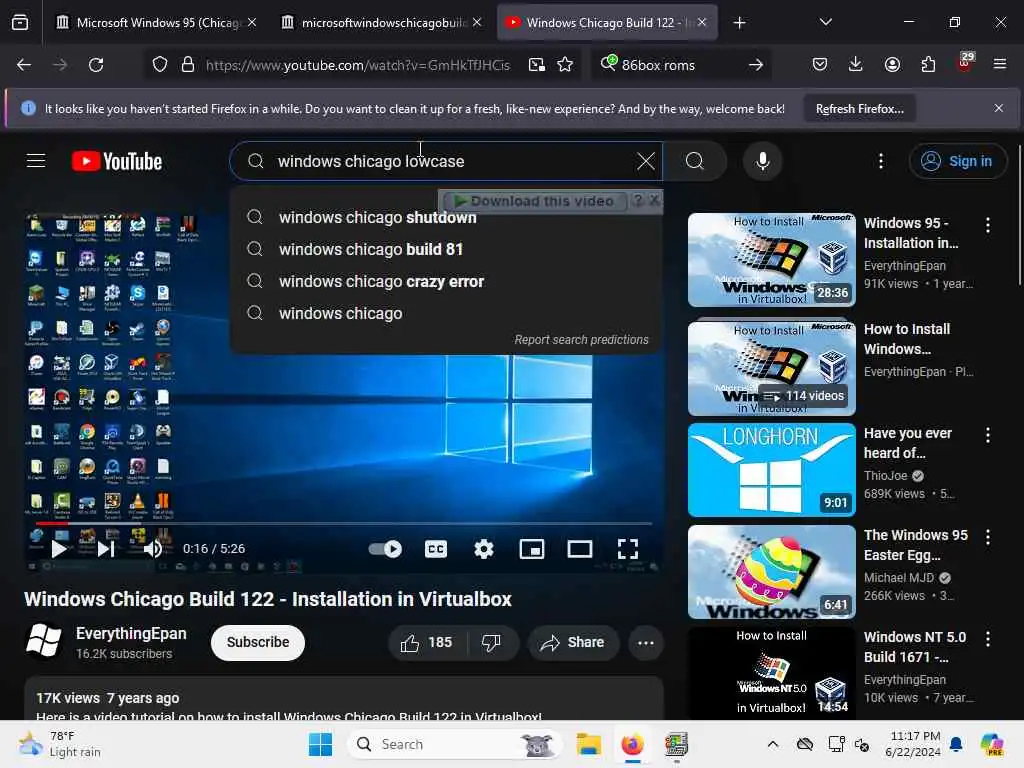Screen dimensions: 1024x768
Task: Sign in to YouTube
Action: 957,161
